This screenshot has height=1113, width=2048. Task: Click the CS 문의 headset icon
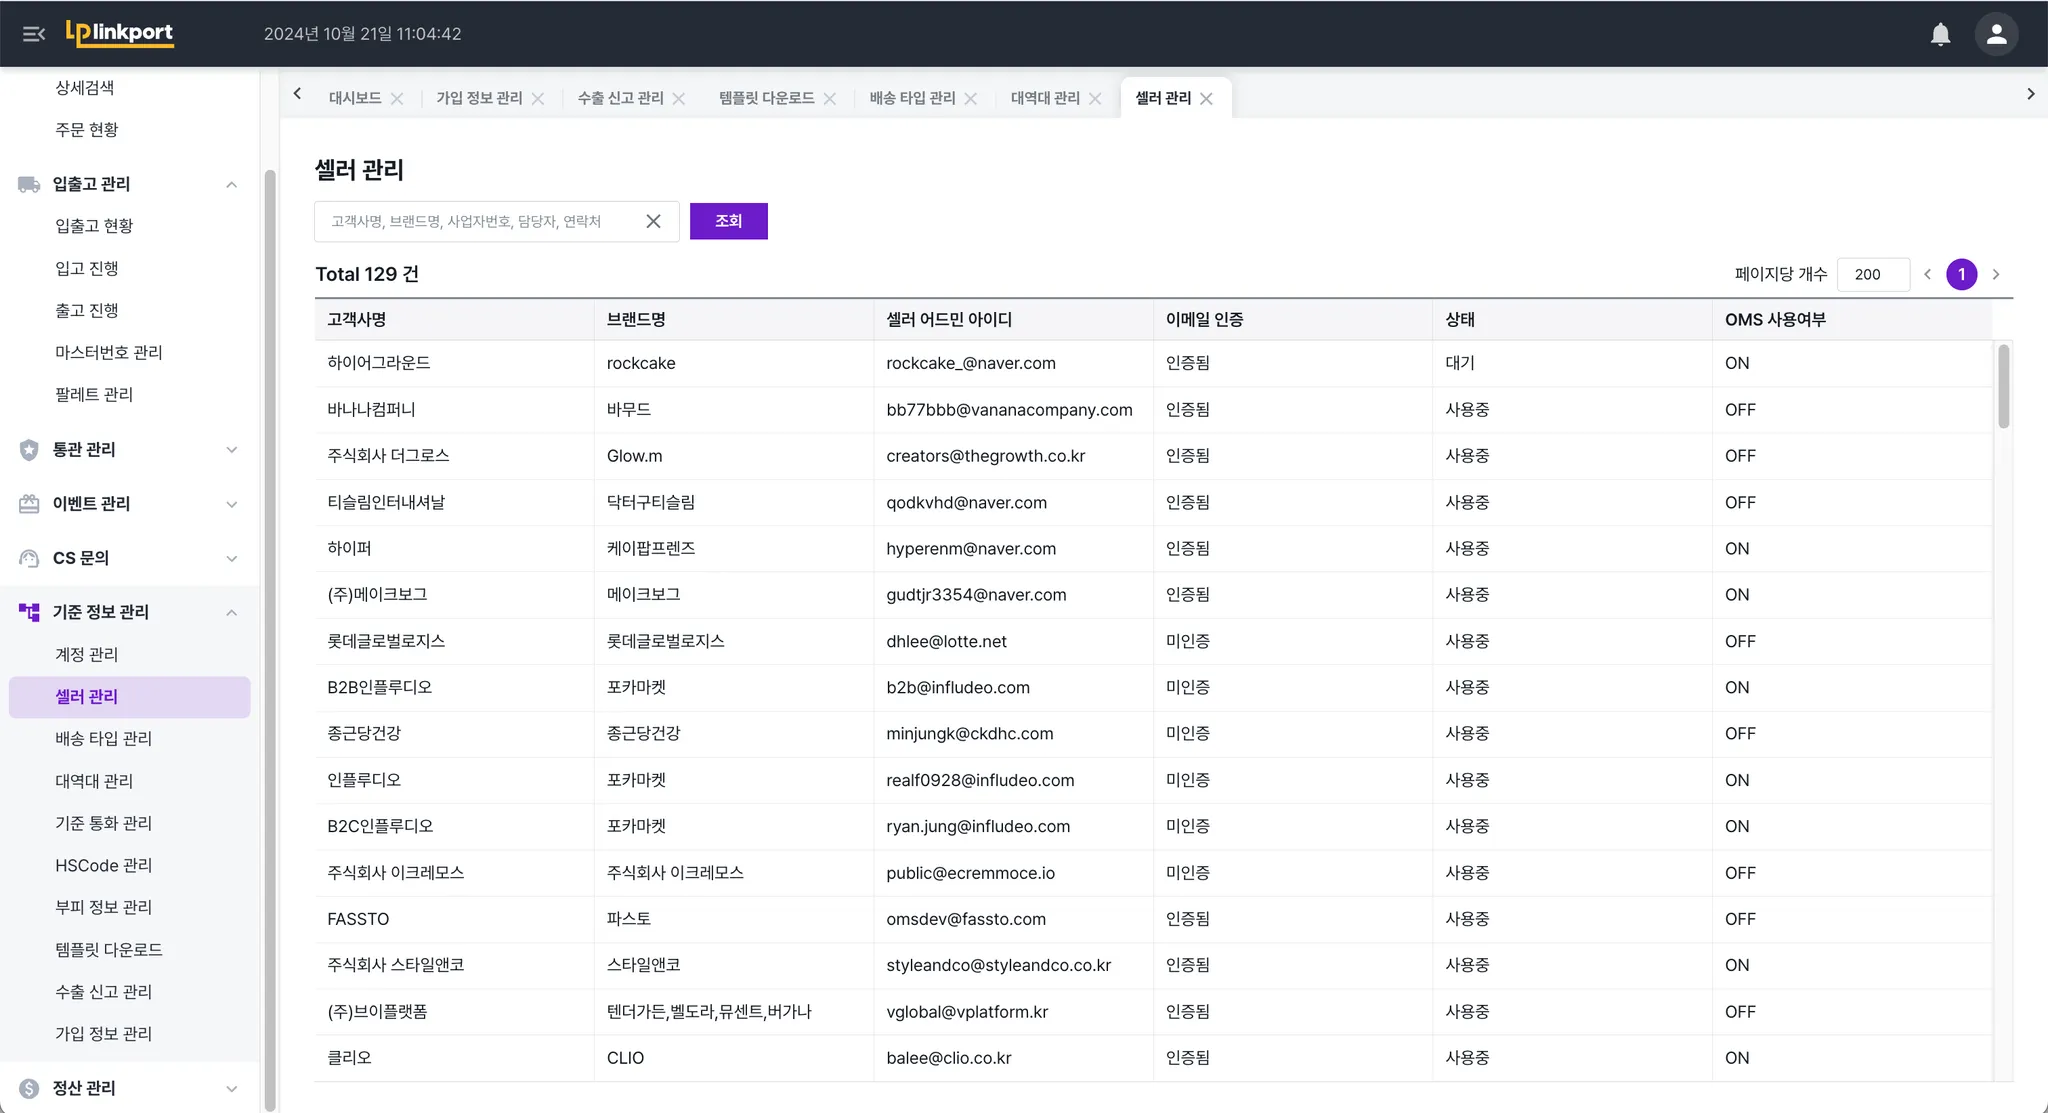[x=29, y=558]
